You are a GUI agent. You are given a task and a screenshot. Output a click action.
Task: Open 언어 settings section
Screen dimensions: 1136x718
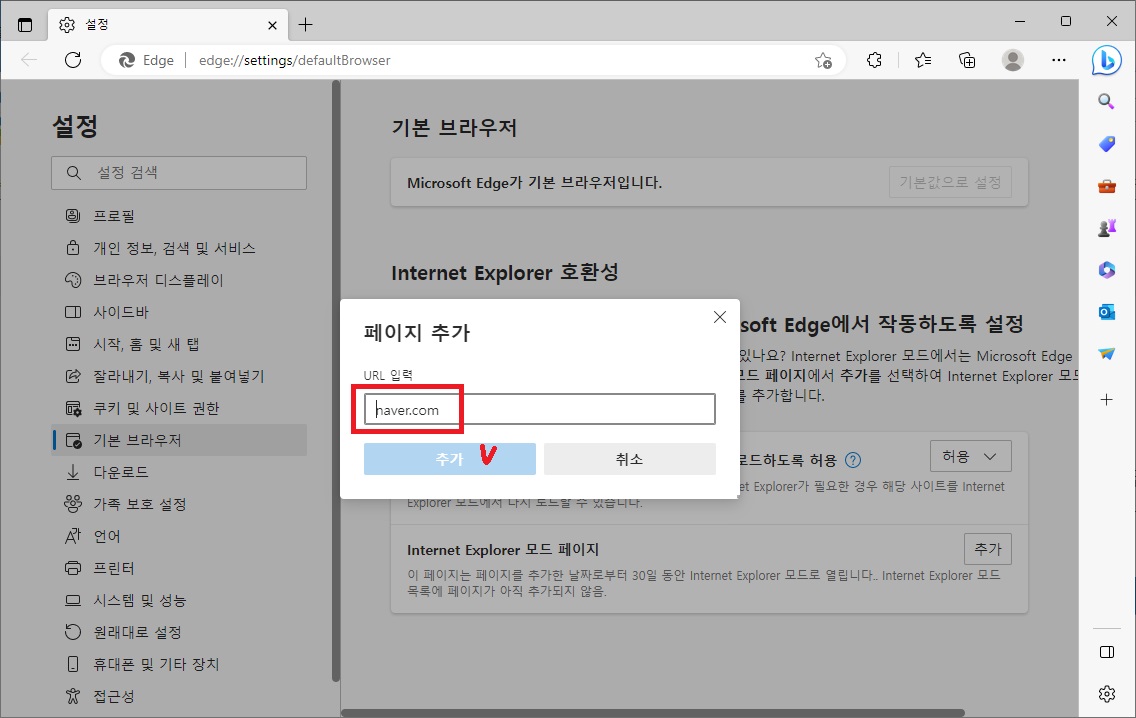tap(179, 536)
